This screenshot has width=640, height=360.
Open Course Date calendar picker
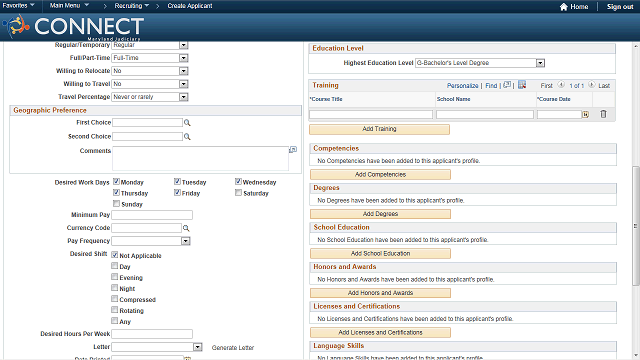click(x=585, y=115)
